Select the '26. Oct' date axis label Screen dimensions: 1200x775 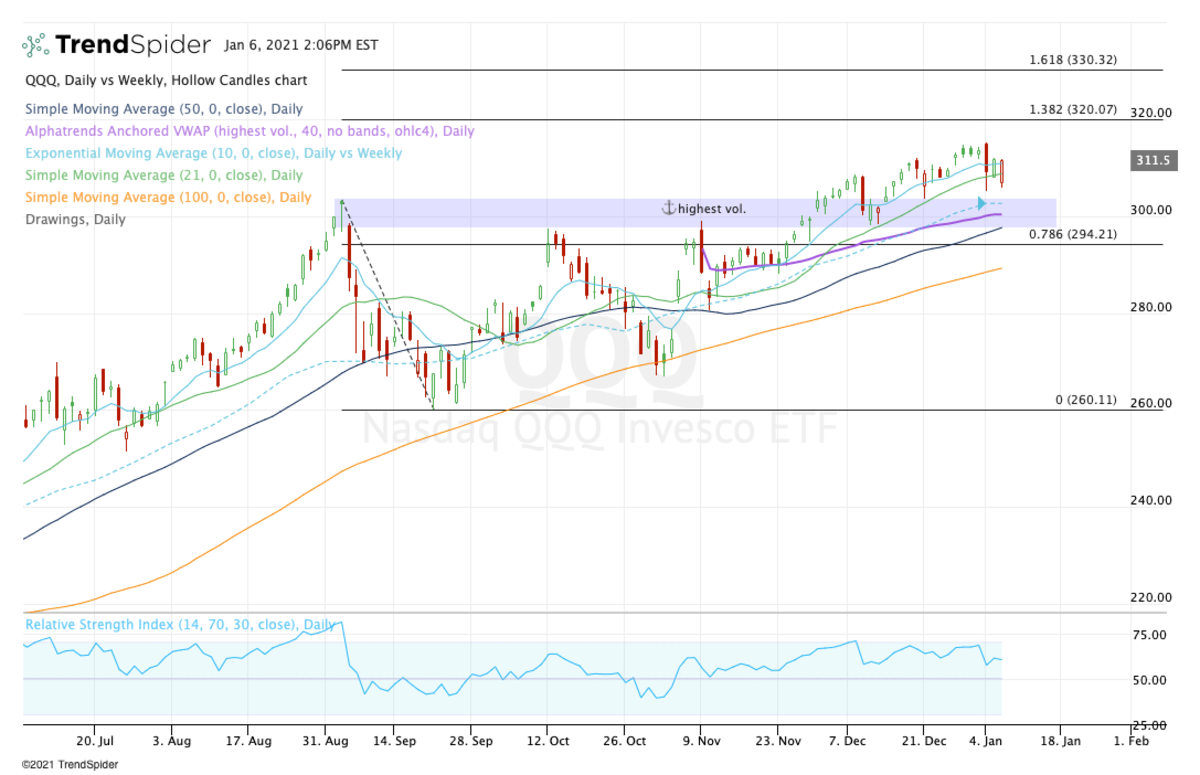(x=623, y=741)
